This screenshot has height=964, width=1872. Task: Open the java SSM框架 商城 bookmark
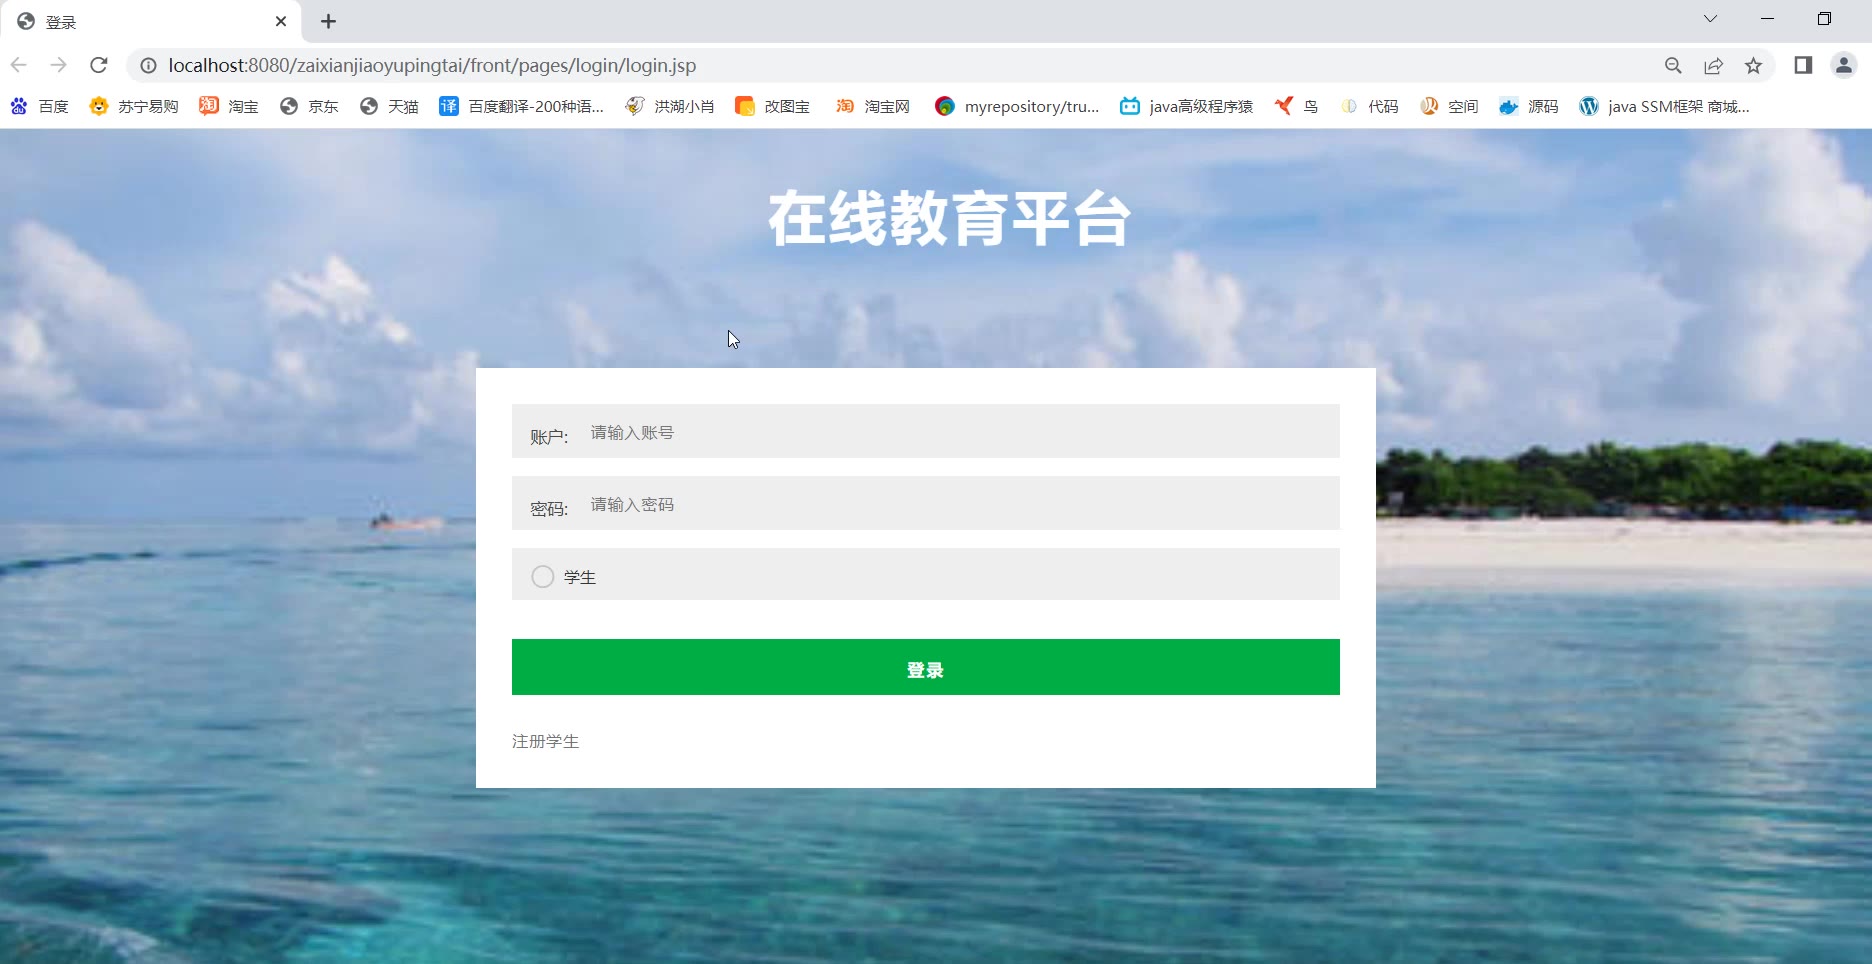coord(1664,106)
